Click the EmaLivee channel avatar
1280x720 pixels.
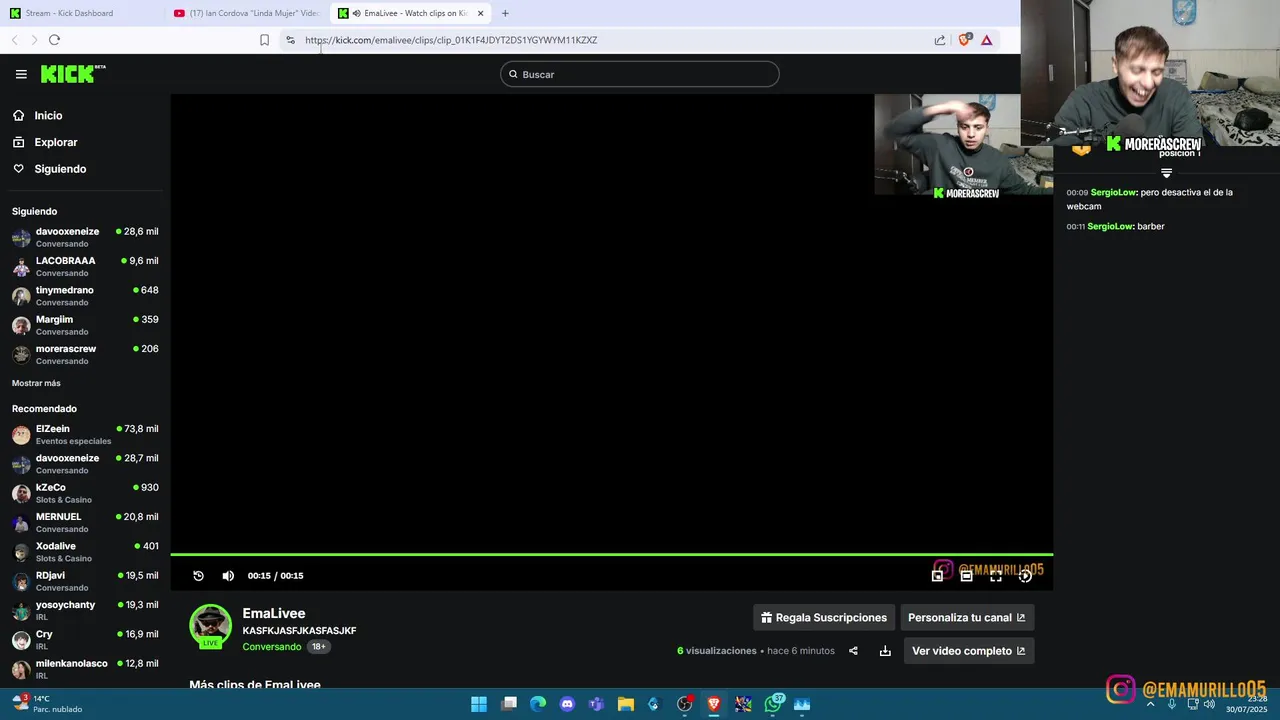coord(210,626)
